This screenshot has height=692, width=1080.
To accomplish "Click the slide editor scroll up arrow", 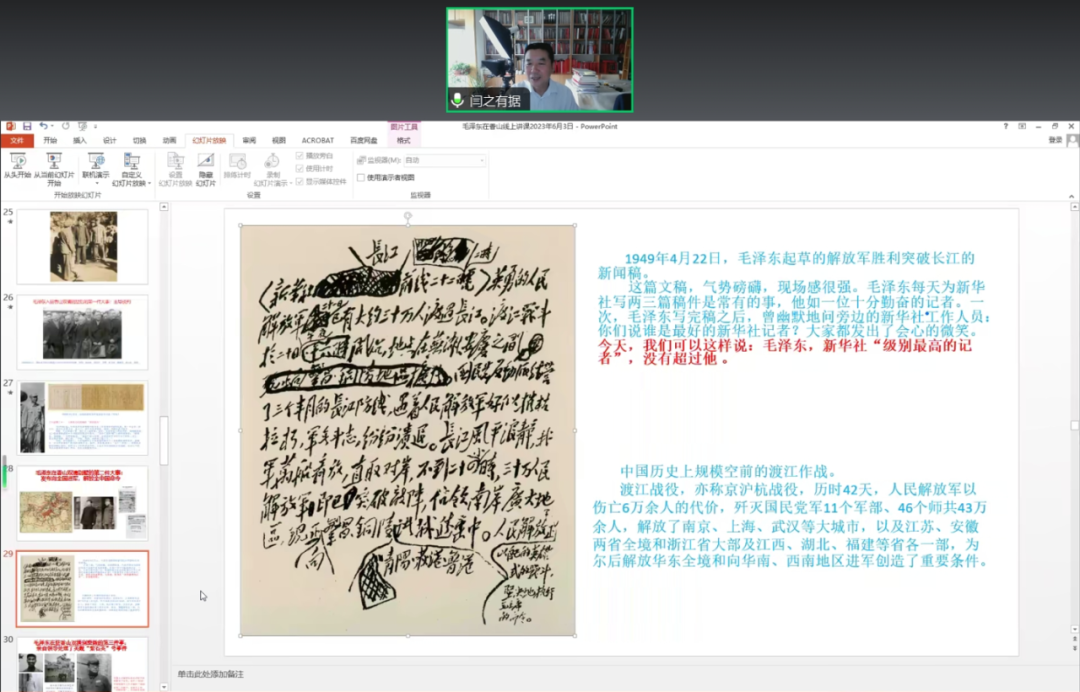I will [1074, 207].
